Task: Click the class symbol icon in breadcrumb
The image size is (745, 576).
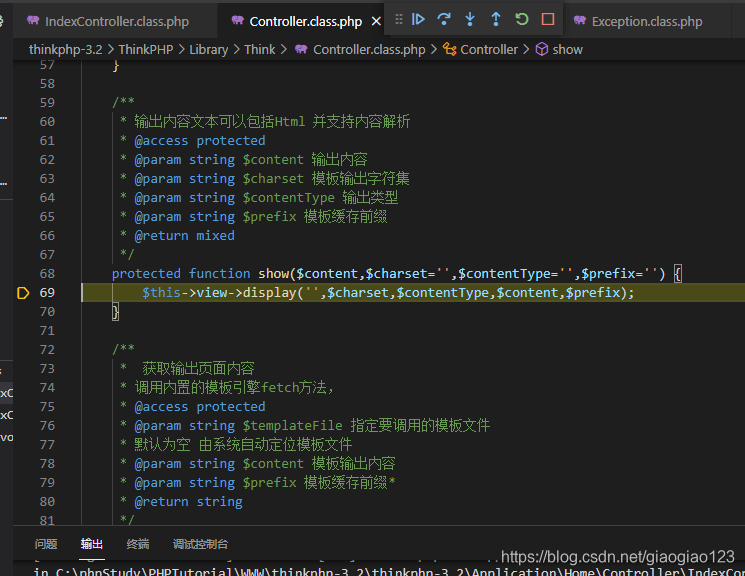Action: click(x=449, y=49)
